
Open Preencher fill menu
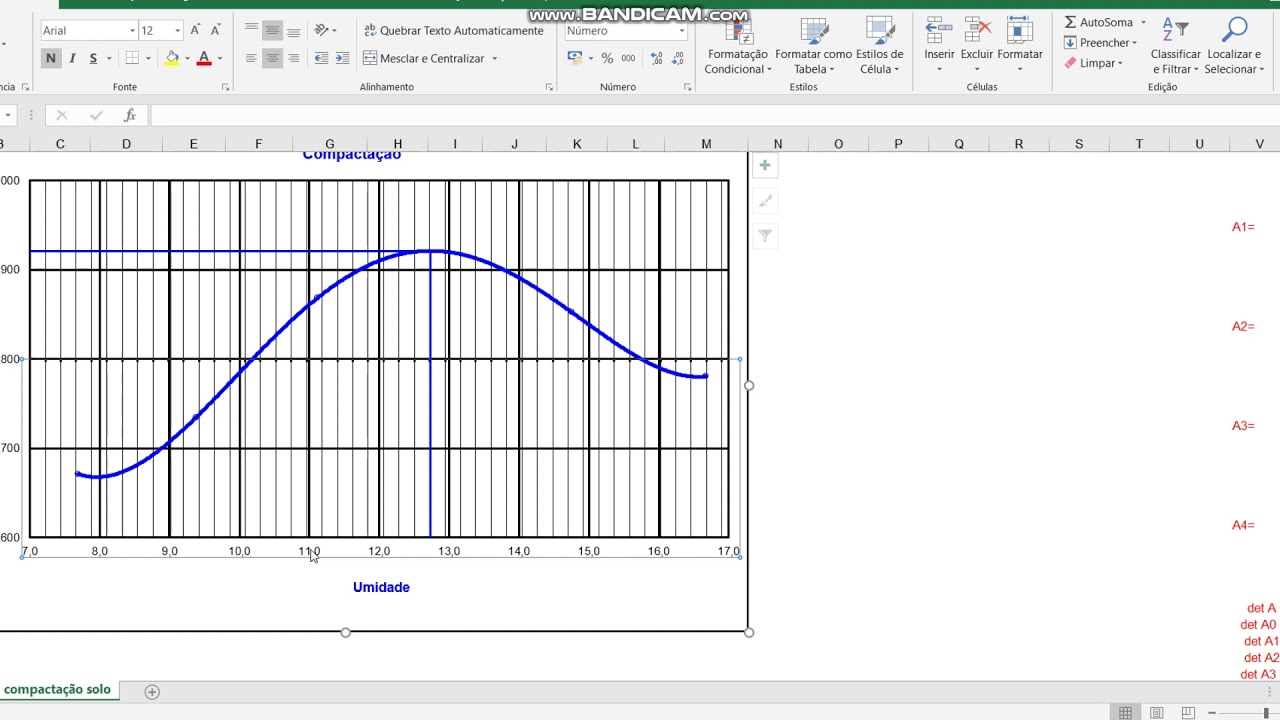tap(1100, 43)
